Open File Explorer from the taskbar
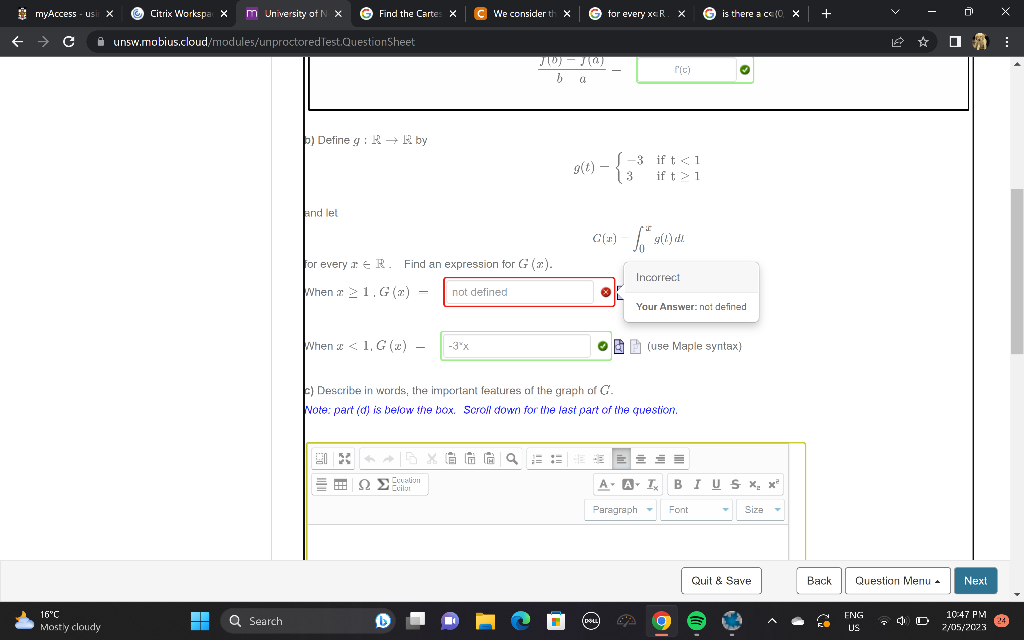The width and height of the screenshot is (1024, 640). 485,620
